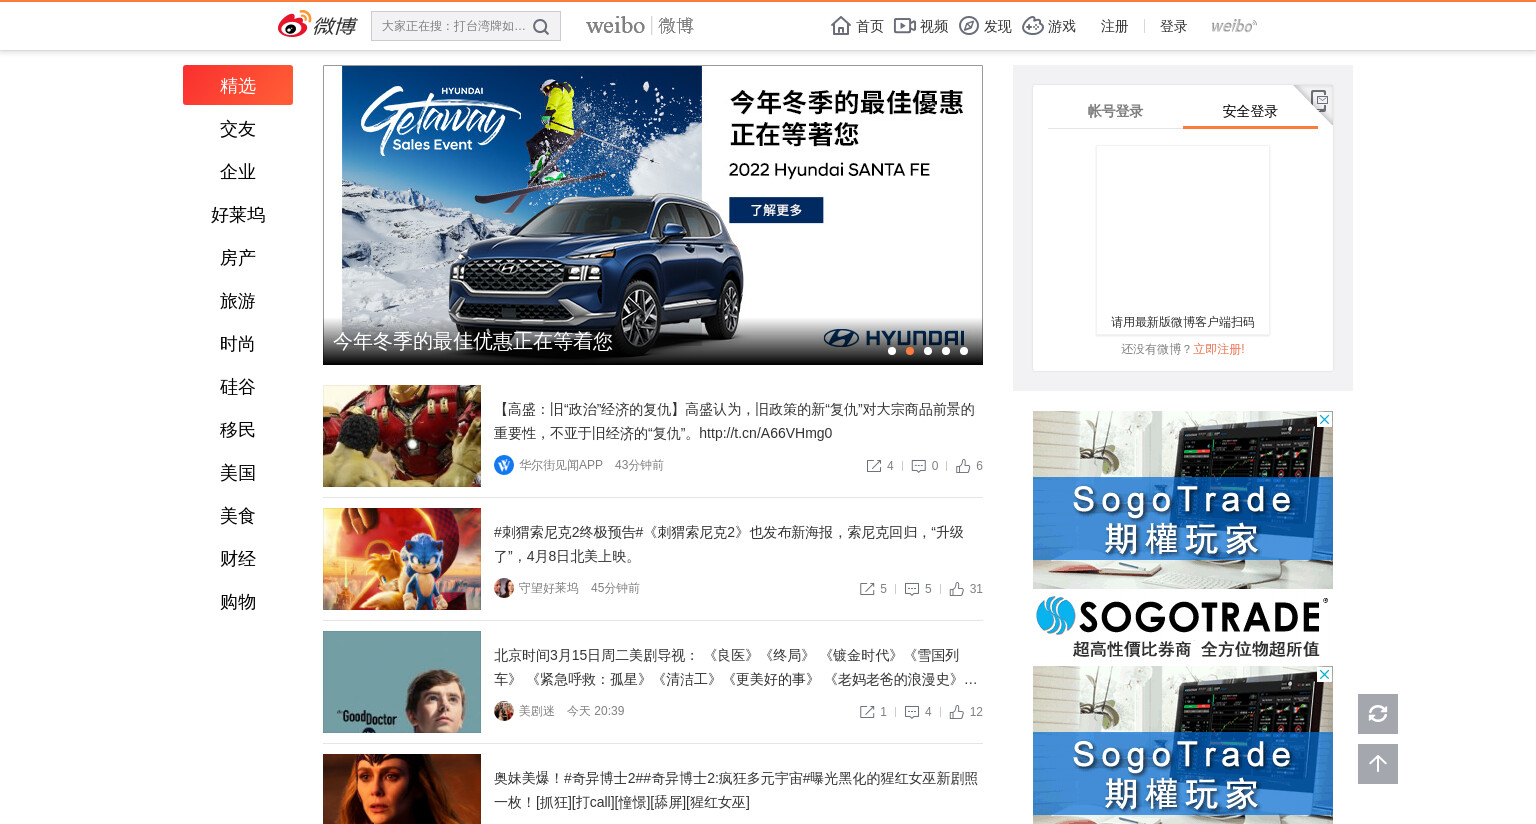Click 了解更多 button in Hyundai banner
Screen dimensions: 1536x824
(776, 210)
